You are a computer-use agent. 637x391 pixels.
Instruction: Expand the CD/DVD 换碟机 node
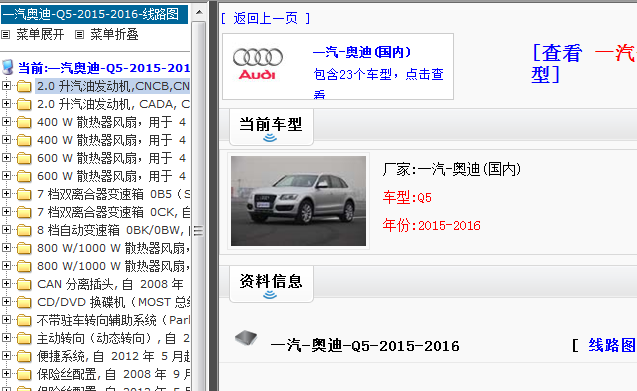click(x=6, y=301)
